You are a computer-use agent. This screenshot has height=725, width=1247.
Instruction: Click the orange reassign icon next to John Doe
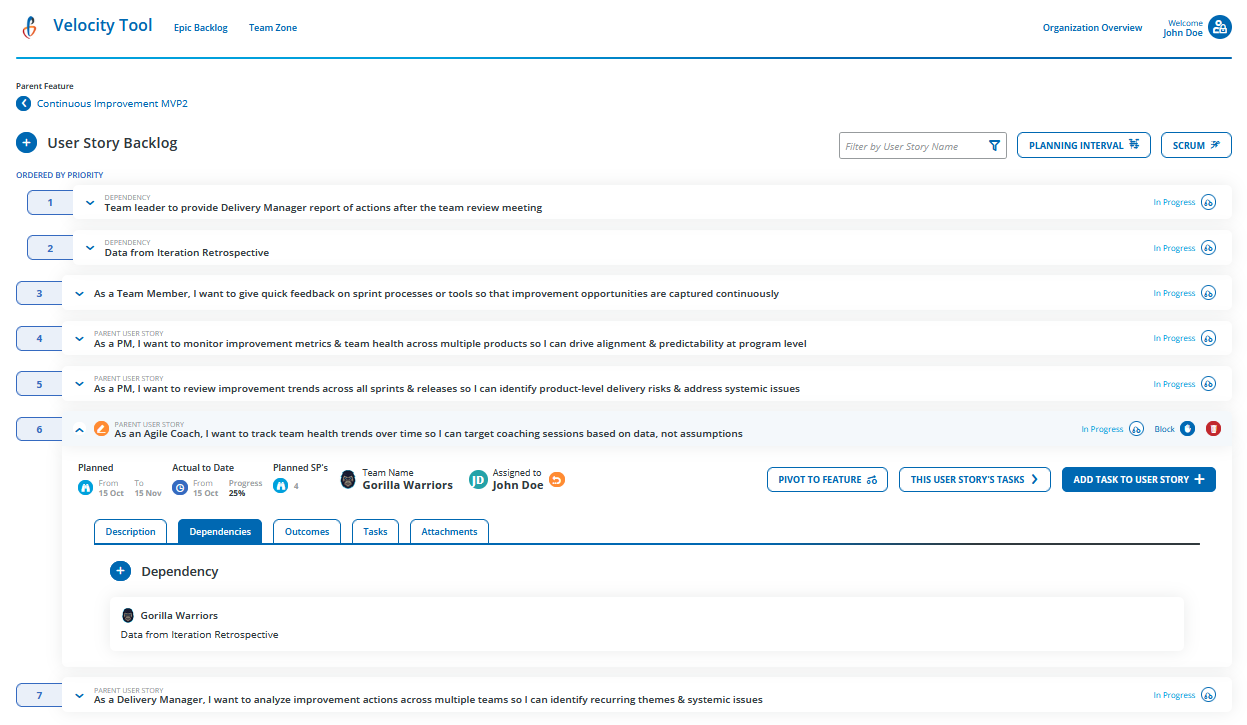tap(556, 480)
